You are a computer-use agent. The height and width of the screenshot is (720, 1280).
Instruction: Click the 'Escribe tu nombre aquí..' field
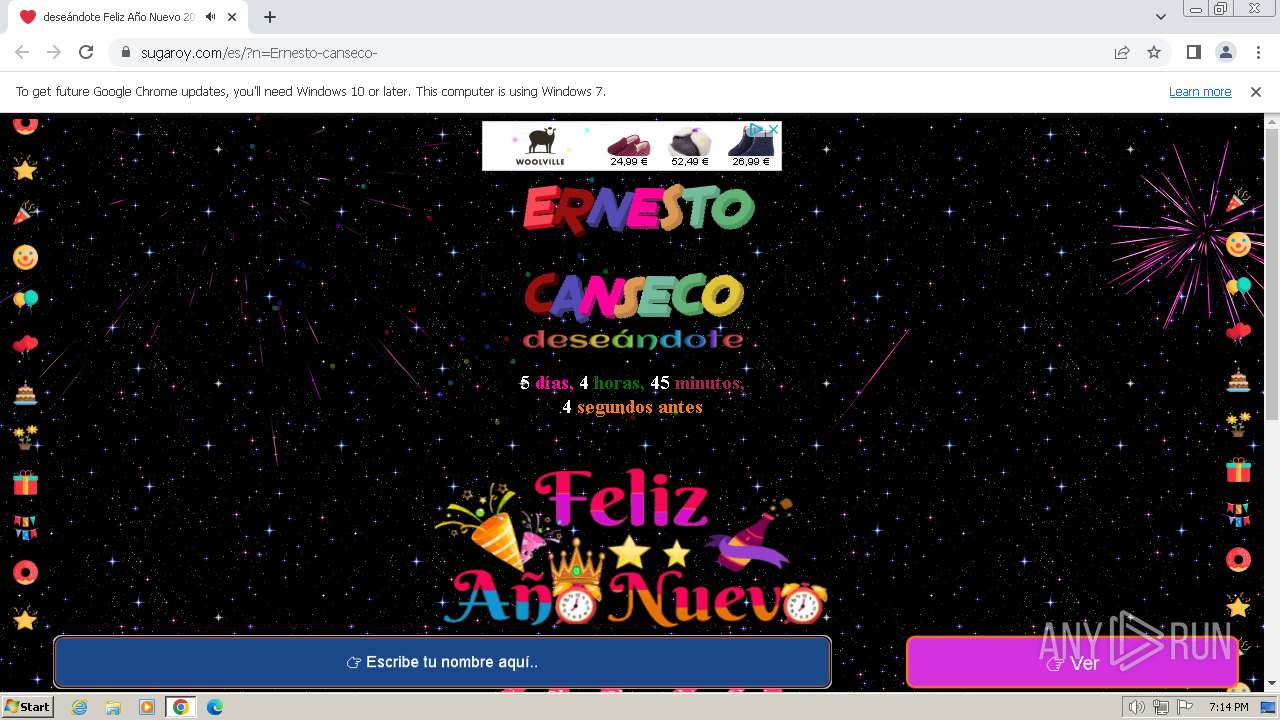[x=442, y=662]
